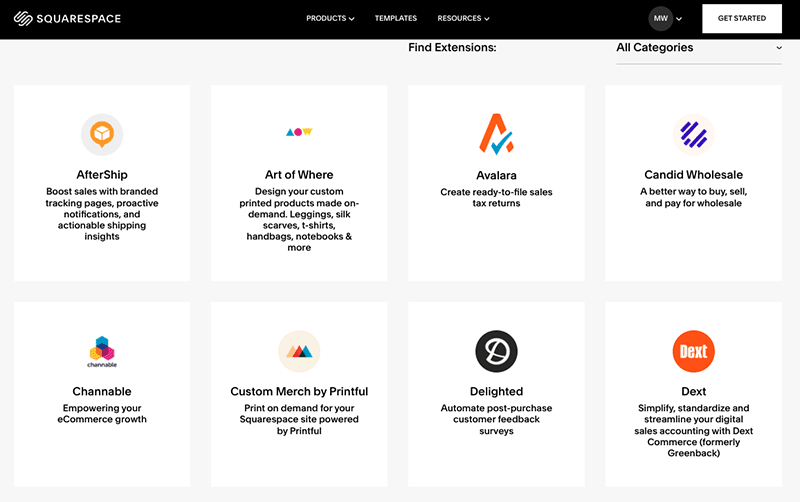Open the Channable logo icon
Viewport: 800px width, 502px height.
click(x=102, y=352)
